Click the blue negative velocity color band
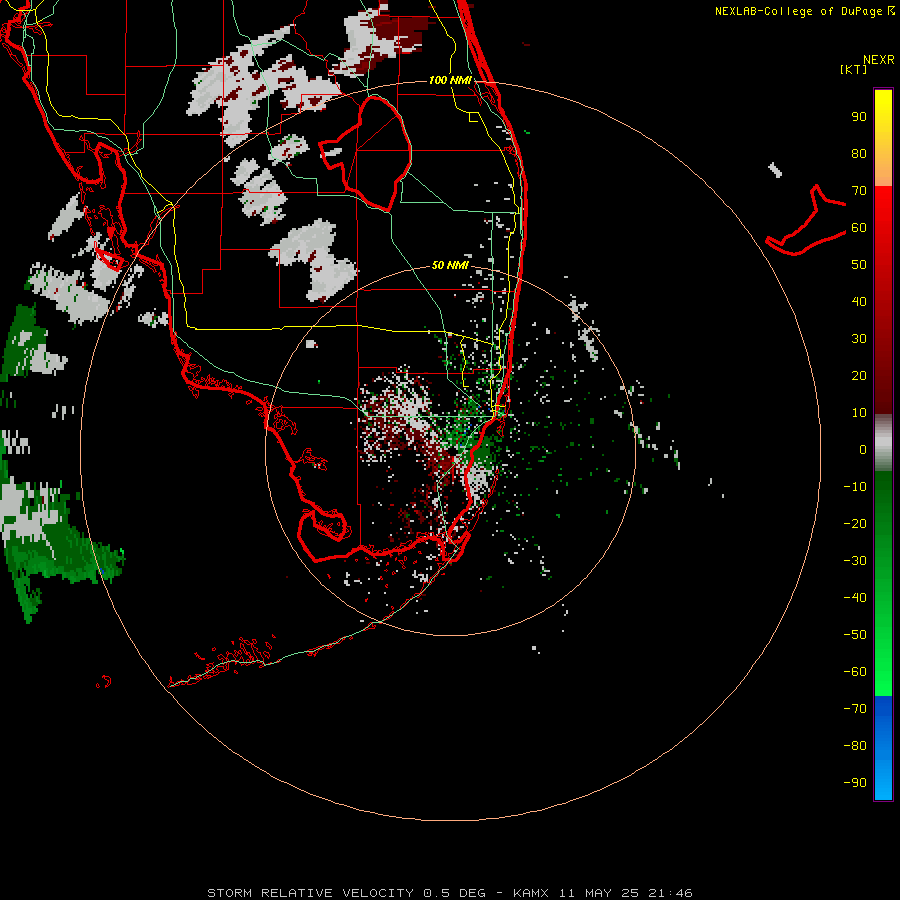 [x=883, y=748]
